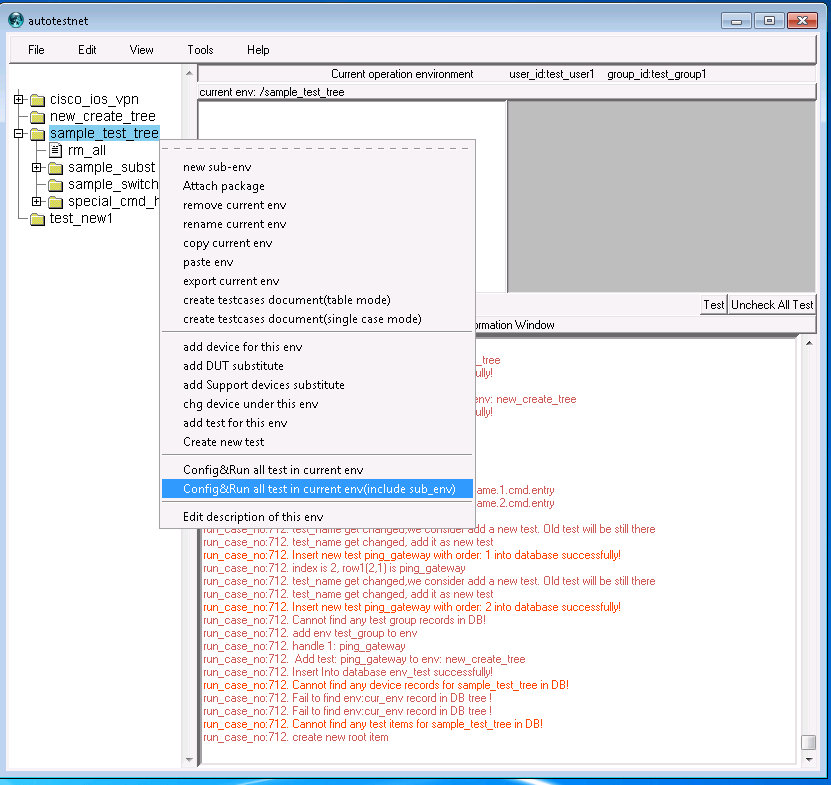
Task: Click the sample_subst folder icon
Action: click(56, 168)
